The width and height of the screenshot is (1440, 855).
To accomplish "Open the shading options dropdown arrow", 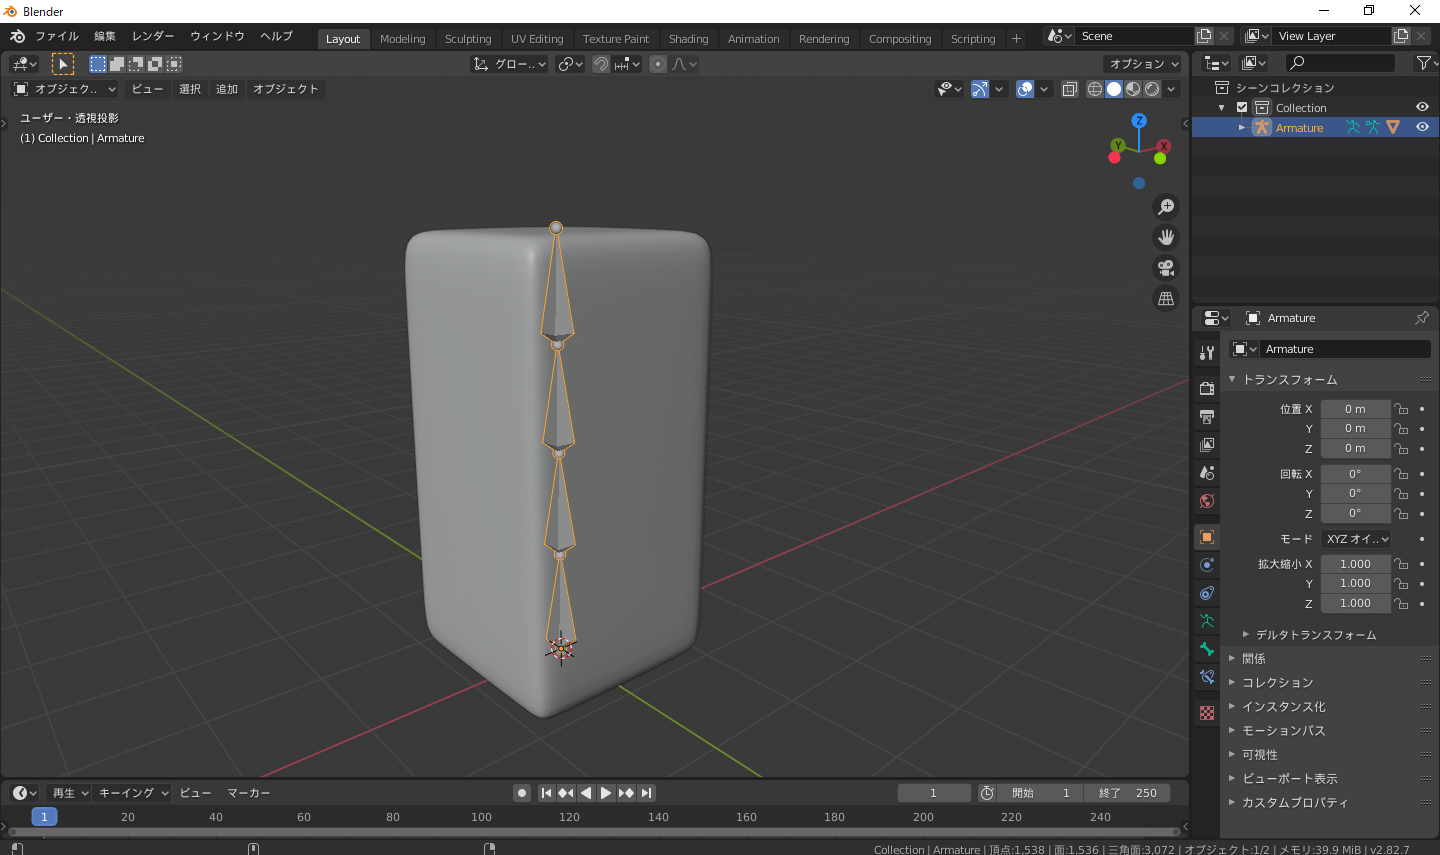I will [x=1171, y=89].
